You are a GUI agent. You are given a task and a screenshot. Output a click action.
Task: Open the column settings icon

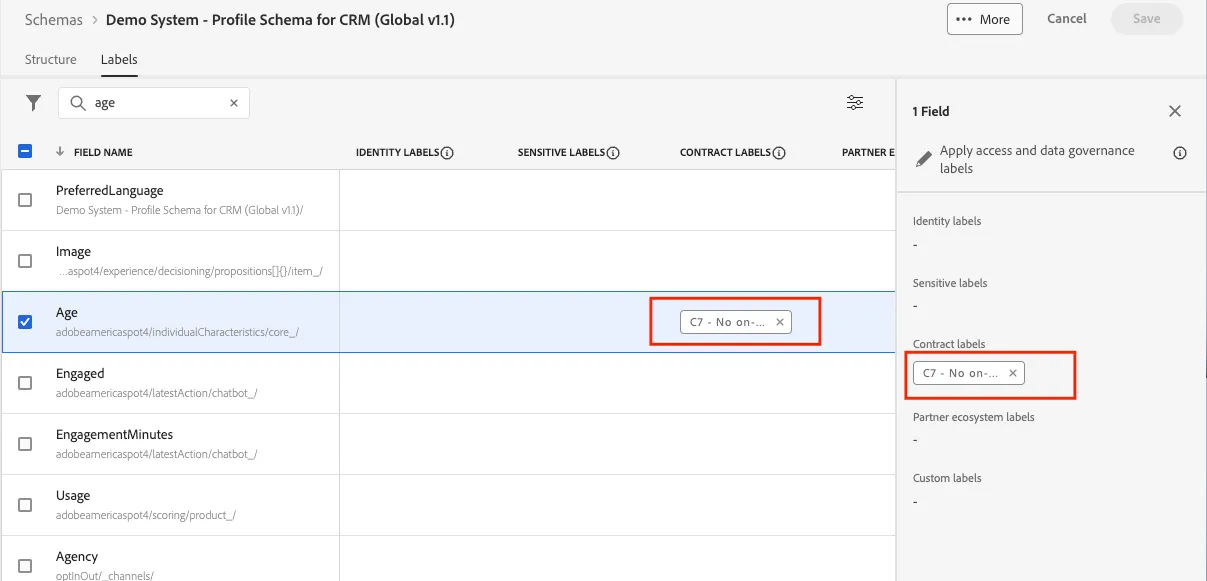855,102
